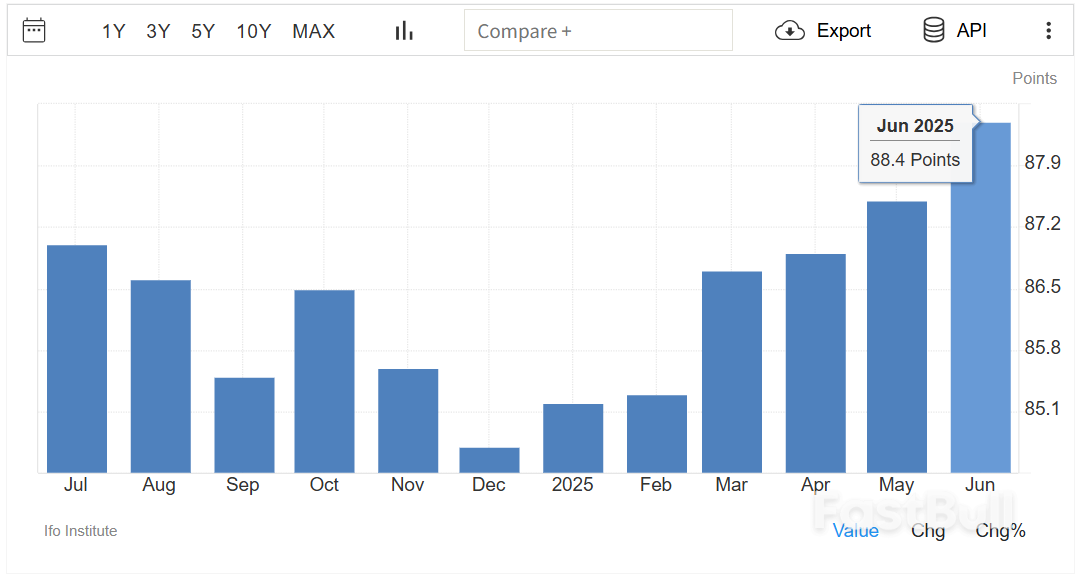Click the bar chart type icon

(x=404, y=31)
